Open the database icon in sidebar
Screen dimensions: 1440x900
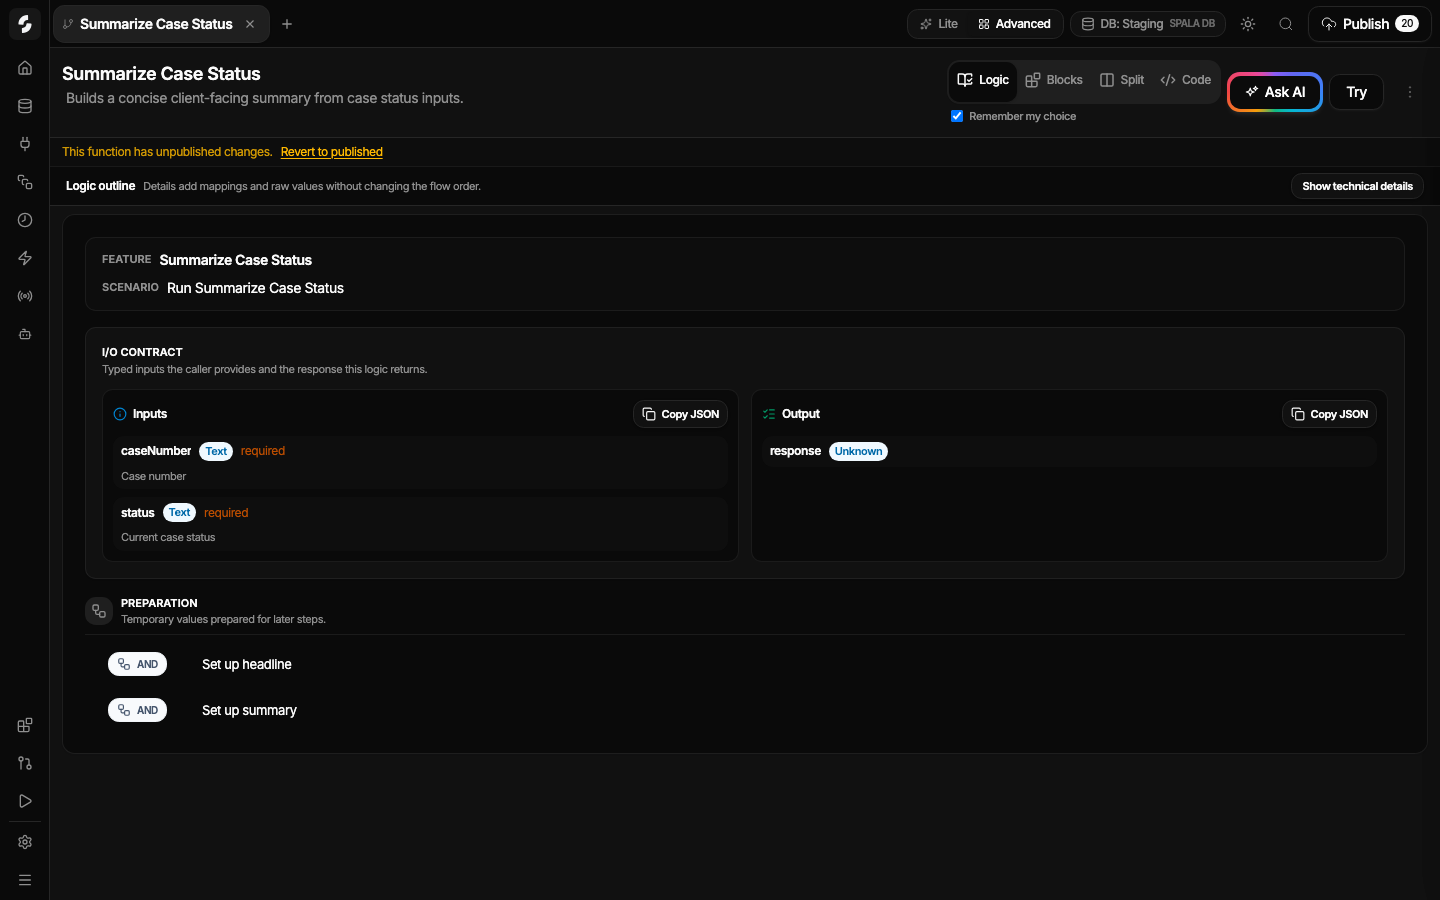pyautogui.click(x=25, y=106)
